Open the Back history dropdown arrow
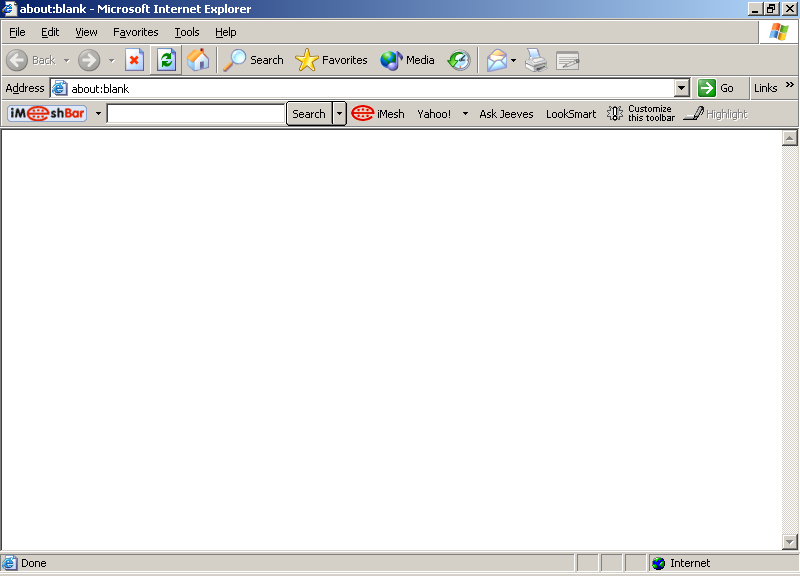This screenshot has height=576, width=800. 66,60
